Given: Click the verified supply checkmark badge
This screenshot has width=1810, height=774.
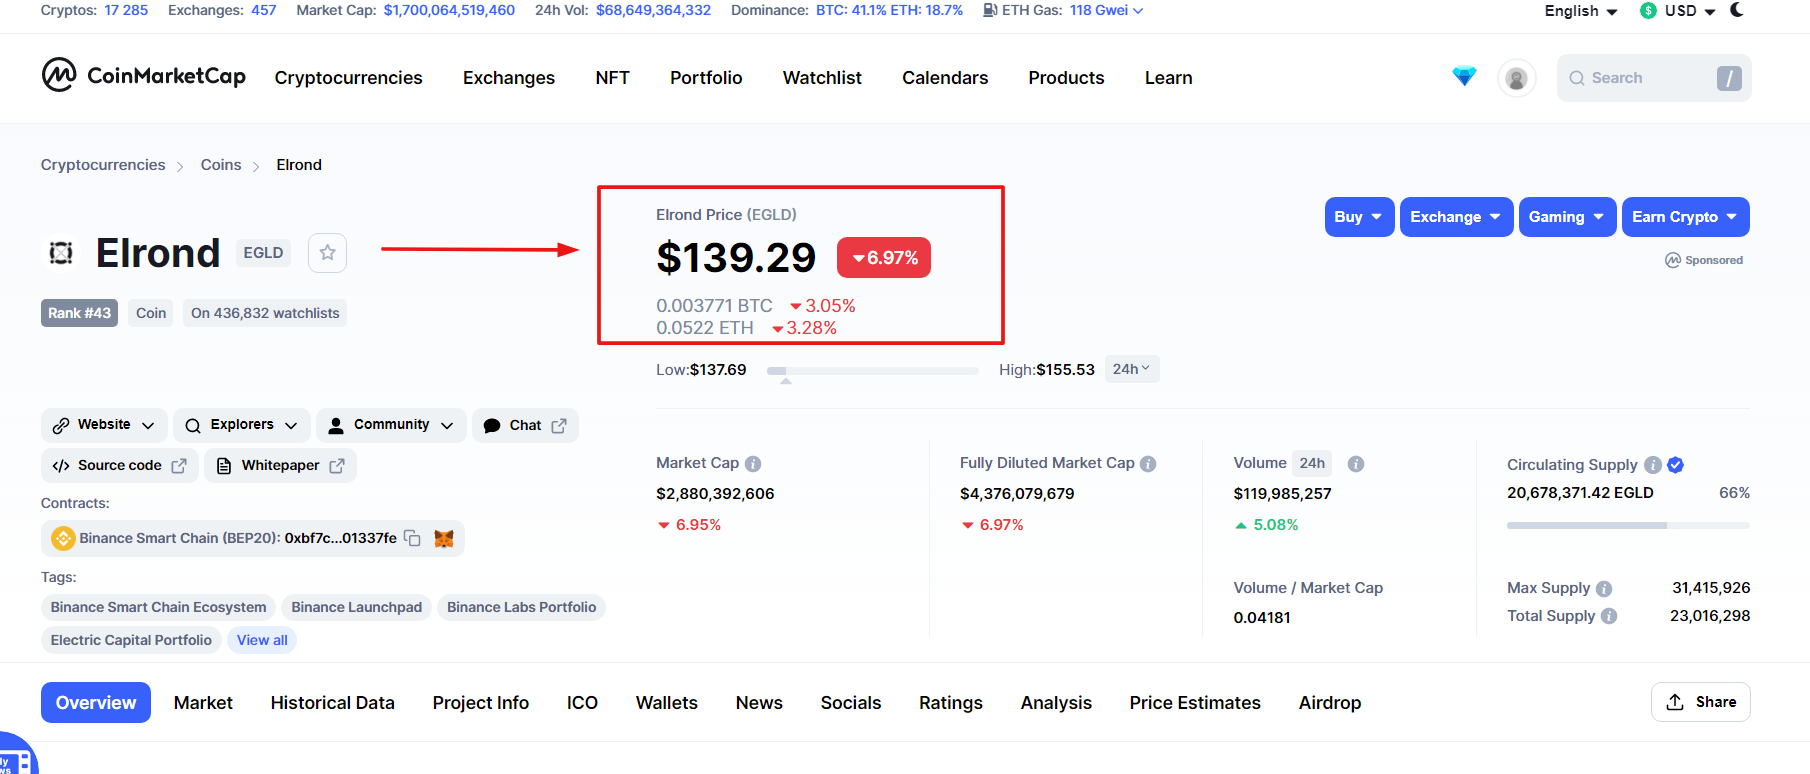Looking at the screenshot, I should (x=1676, y=465).
